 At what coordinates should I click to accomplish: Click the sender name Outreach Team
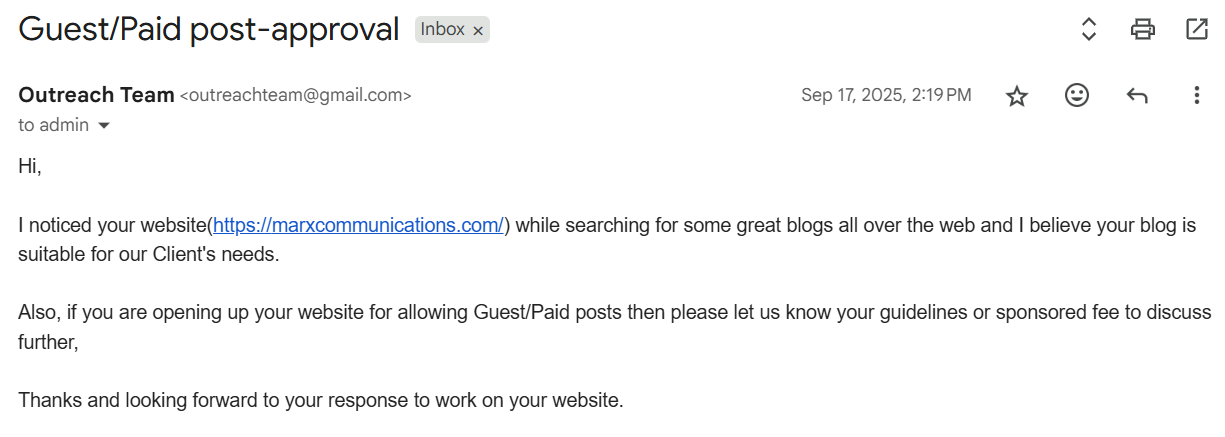96,95
